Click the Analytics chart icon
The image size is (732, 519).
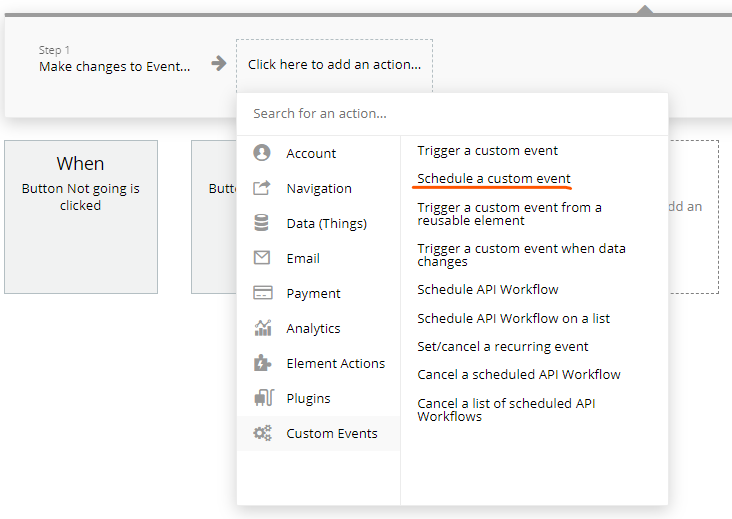click(x=262, y=328)
